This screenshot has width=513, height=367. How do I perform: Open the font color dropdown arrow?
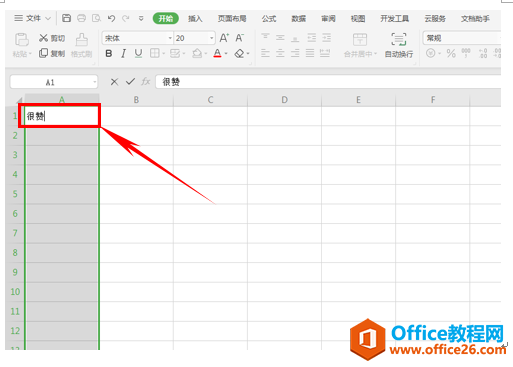tap(226, 53)
